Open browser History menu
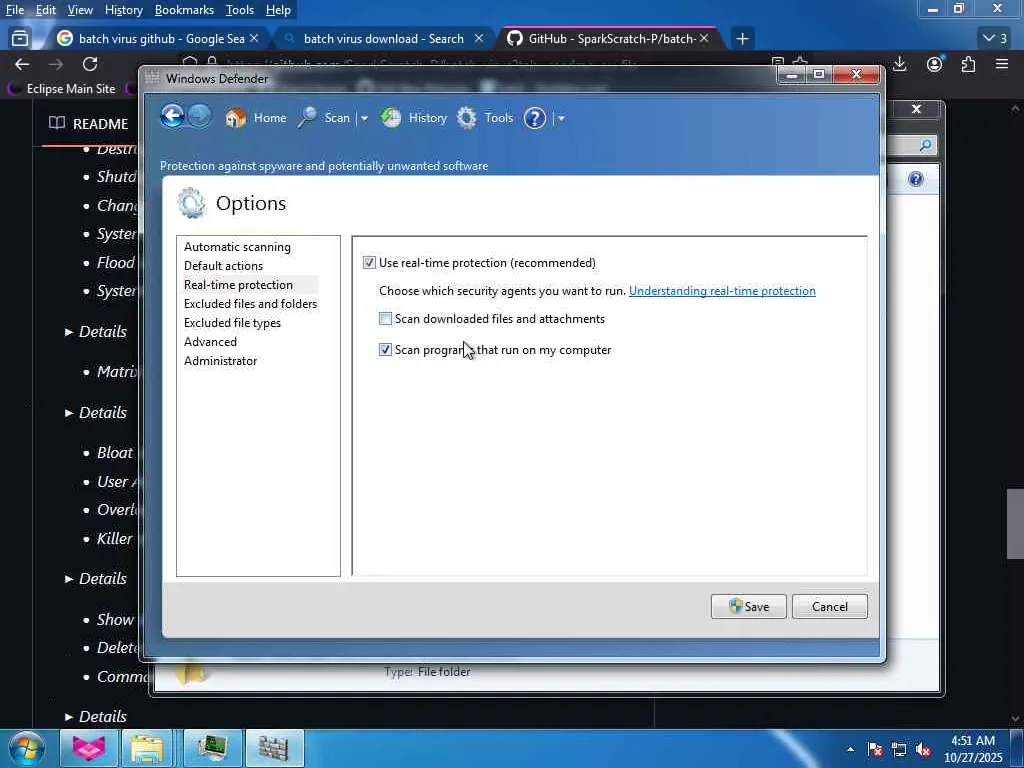The height and width of the screenshot is (768, 1024). (x=123, y=10)
